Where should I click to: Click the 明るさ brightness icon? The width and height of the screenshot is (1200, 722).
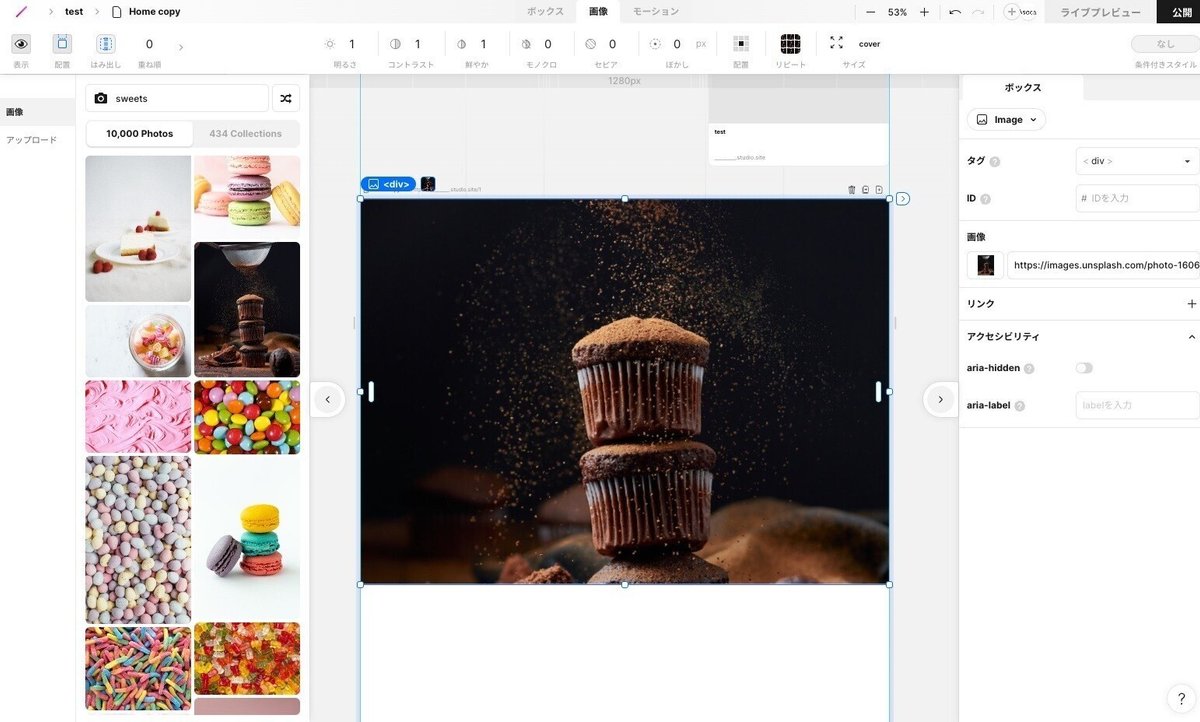[x=330, y=44]
